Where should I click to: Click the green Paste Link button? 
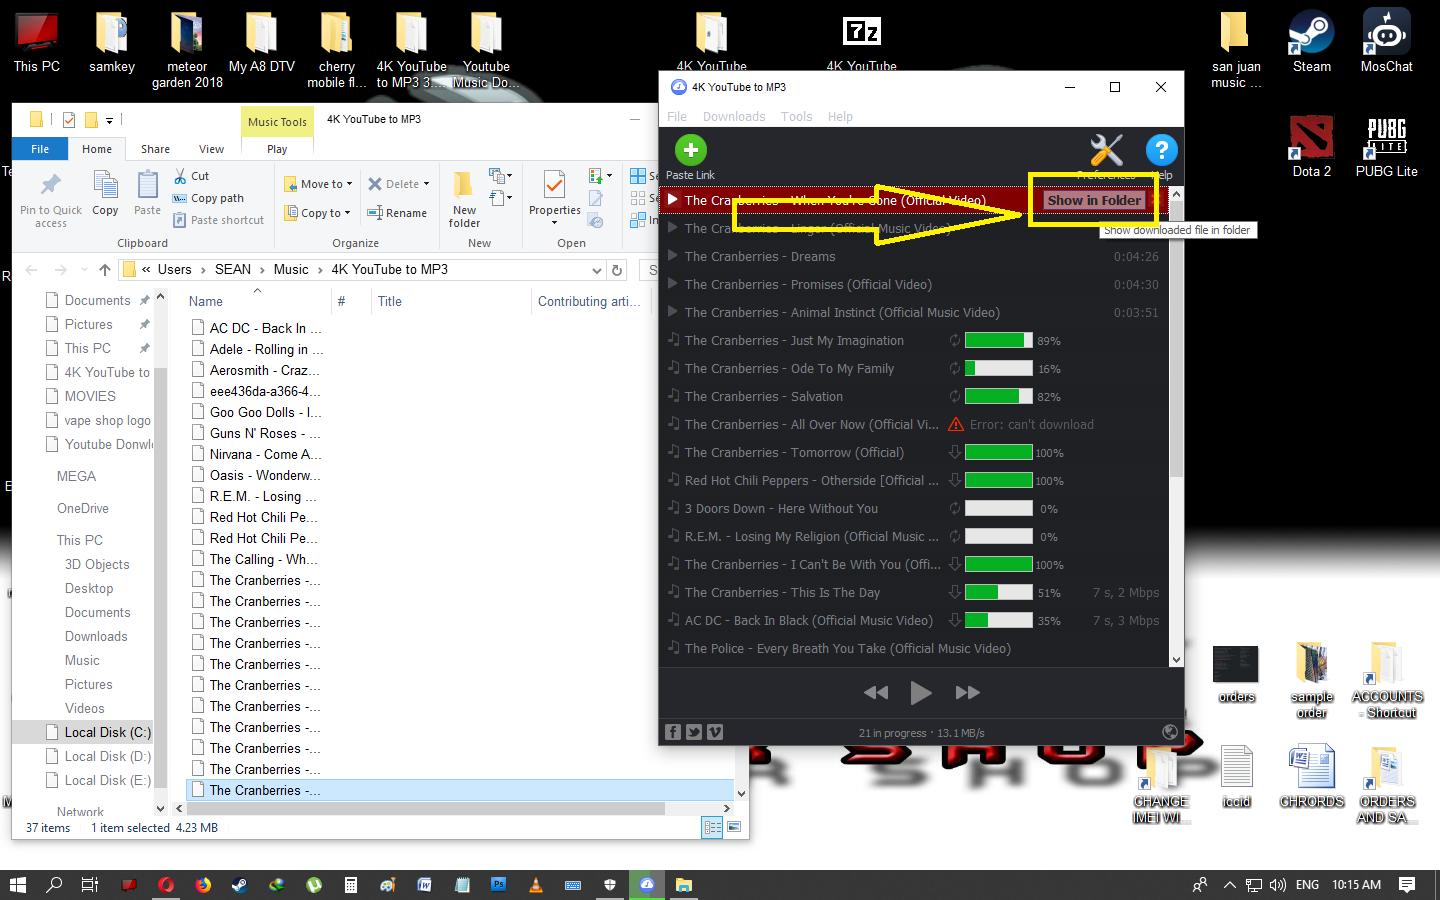690,150
